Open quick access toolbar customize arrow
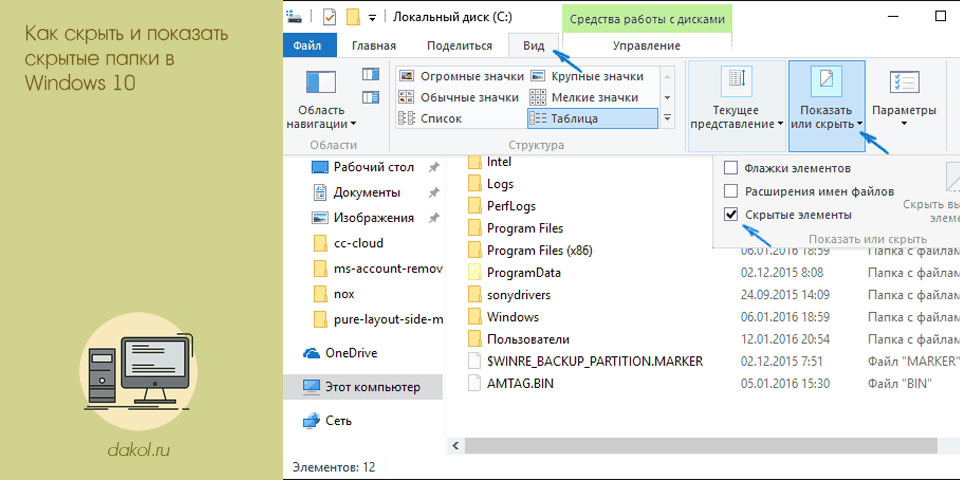 tap(372, 17)
